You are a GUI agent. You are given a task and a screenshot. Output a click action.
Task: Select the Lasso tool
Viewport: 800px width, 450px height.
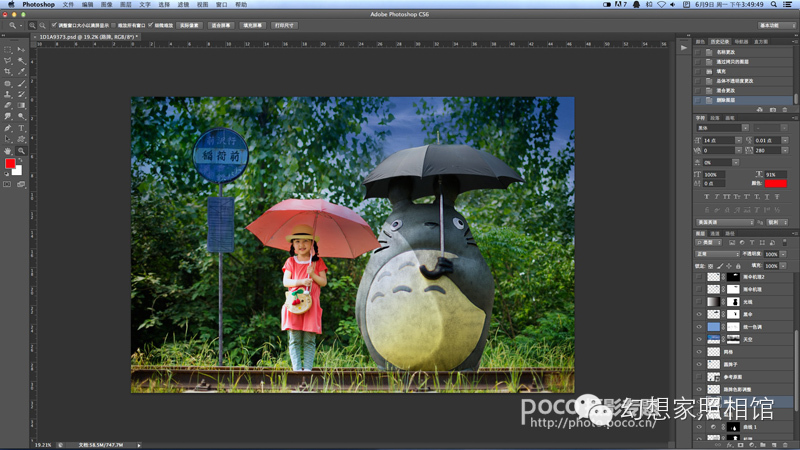pos(8,61)
